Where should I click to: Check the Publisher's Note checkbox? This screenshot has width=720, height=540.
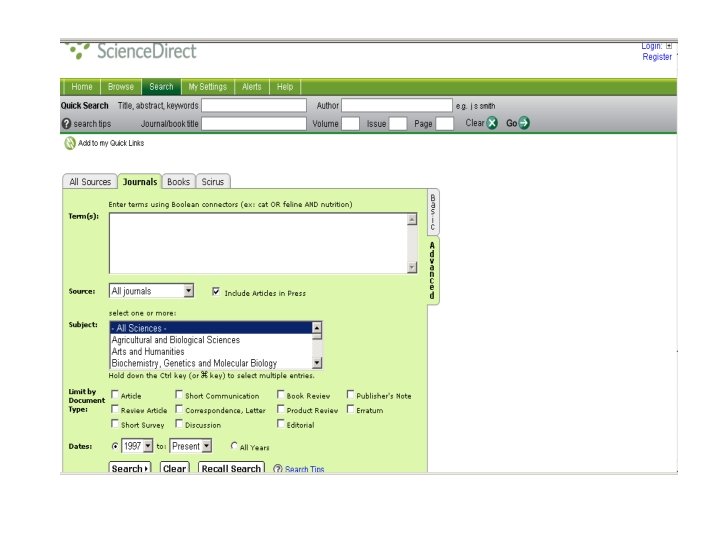click(350, 394)
